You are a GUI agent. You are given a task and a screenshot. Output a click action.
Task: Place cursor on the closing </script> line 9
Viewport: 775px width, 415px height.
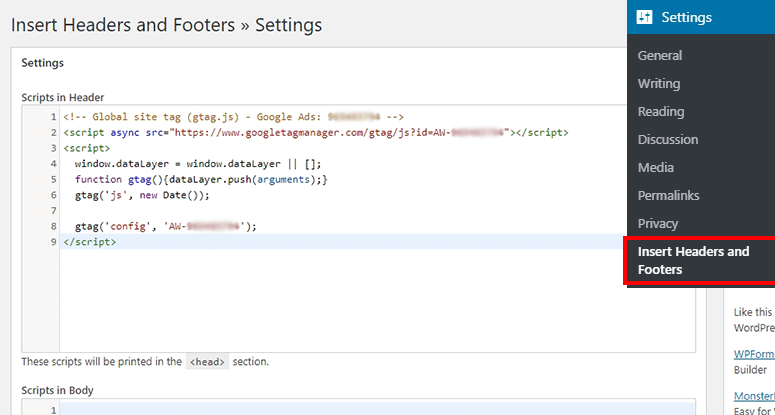pos(89,242)
